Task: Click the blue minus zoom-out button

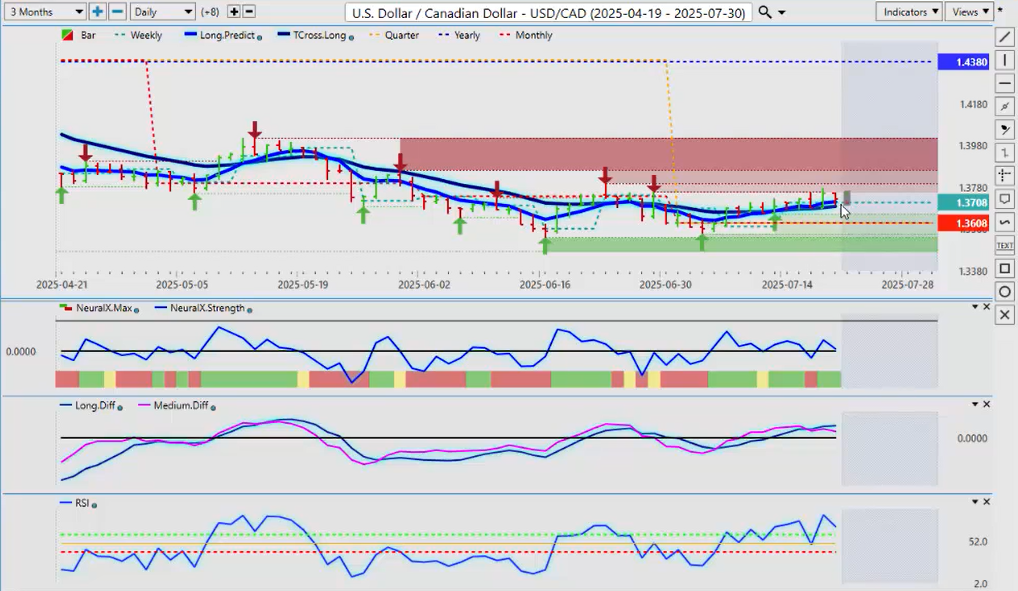Action: click(x=117, y=12)
